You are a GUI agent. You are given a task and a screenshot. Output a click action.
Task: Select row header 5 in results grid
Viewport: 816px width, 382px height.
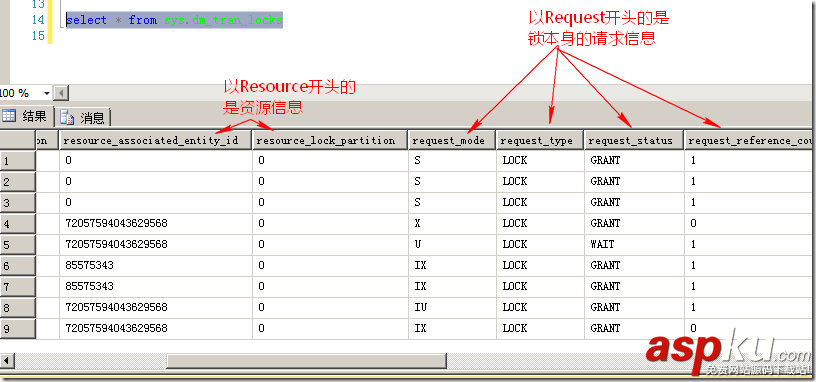pyautogui.click(x=18, y=245)
